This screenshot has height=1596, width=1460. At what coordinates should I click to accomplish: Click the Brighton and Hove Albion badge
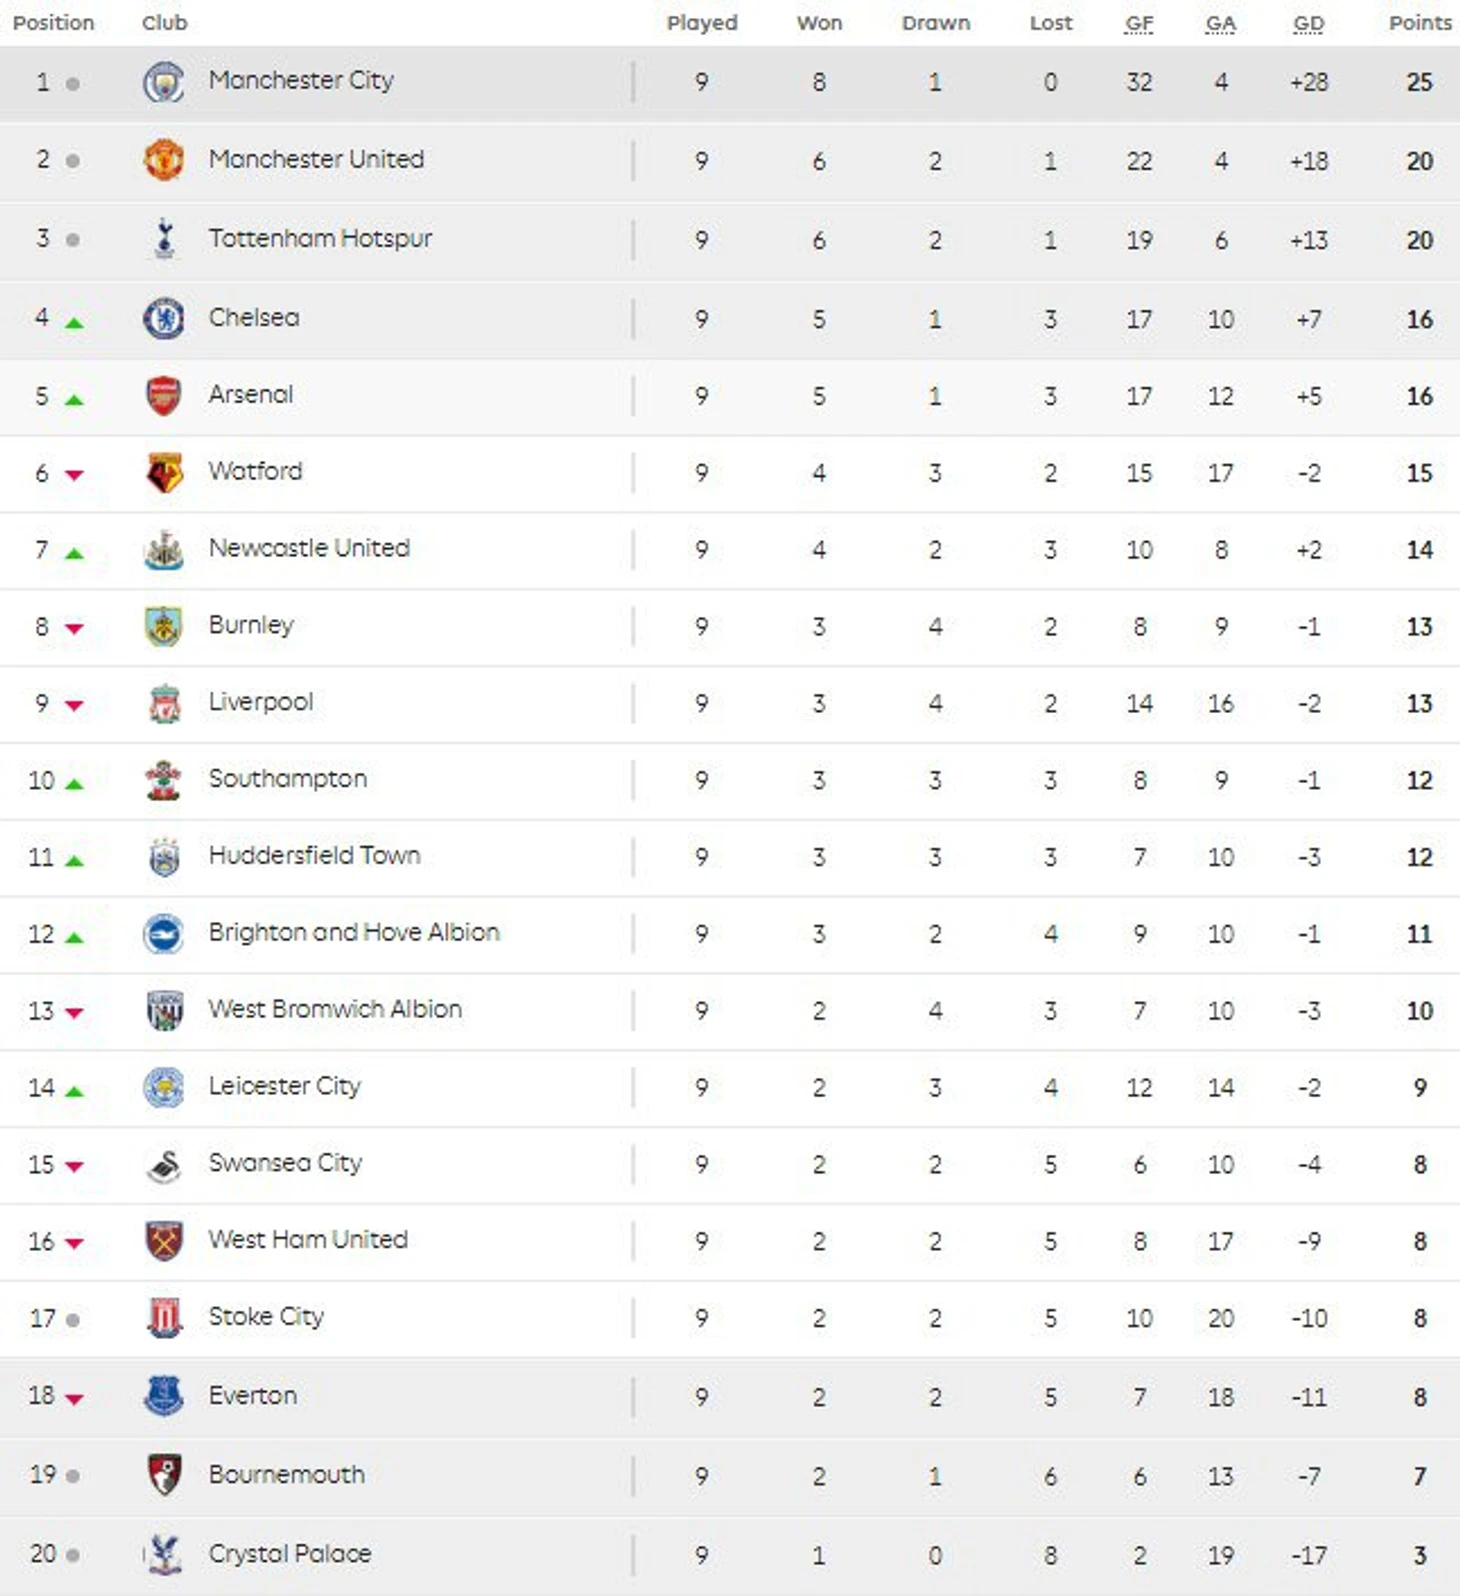(164, 934)
